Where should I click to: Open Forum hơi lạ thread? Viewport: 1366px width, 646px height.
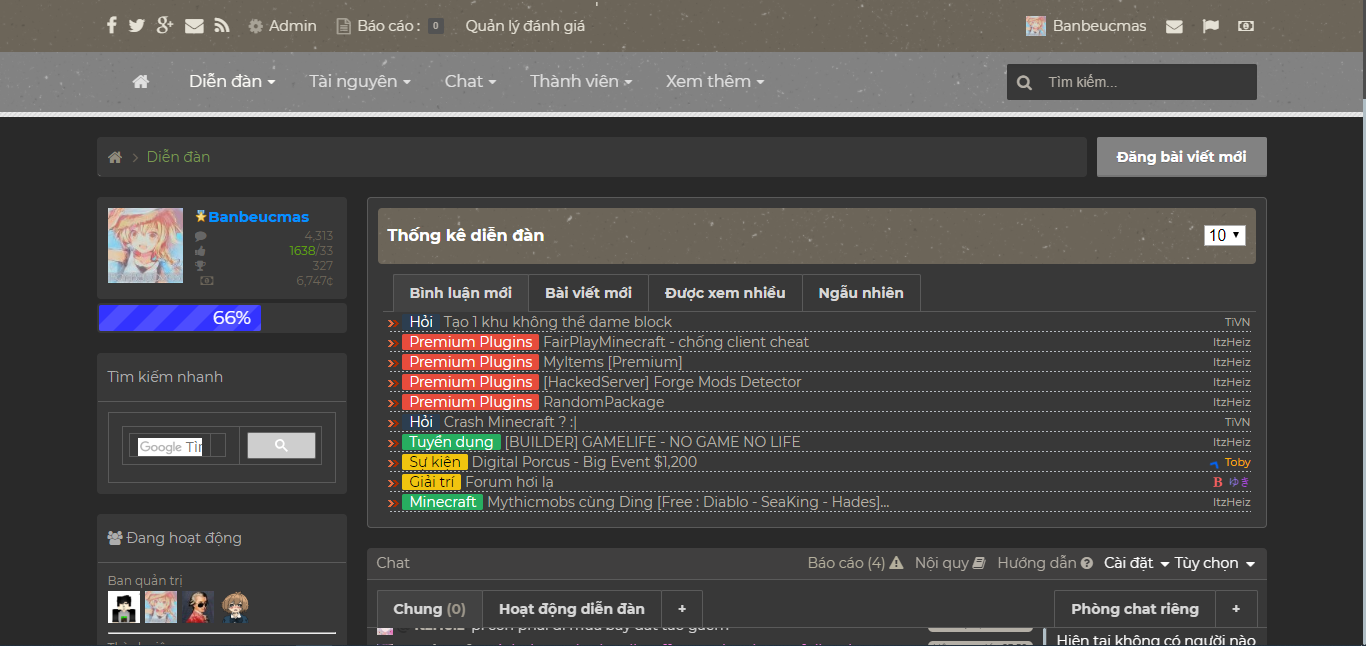click(x=509, y=482)
